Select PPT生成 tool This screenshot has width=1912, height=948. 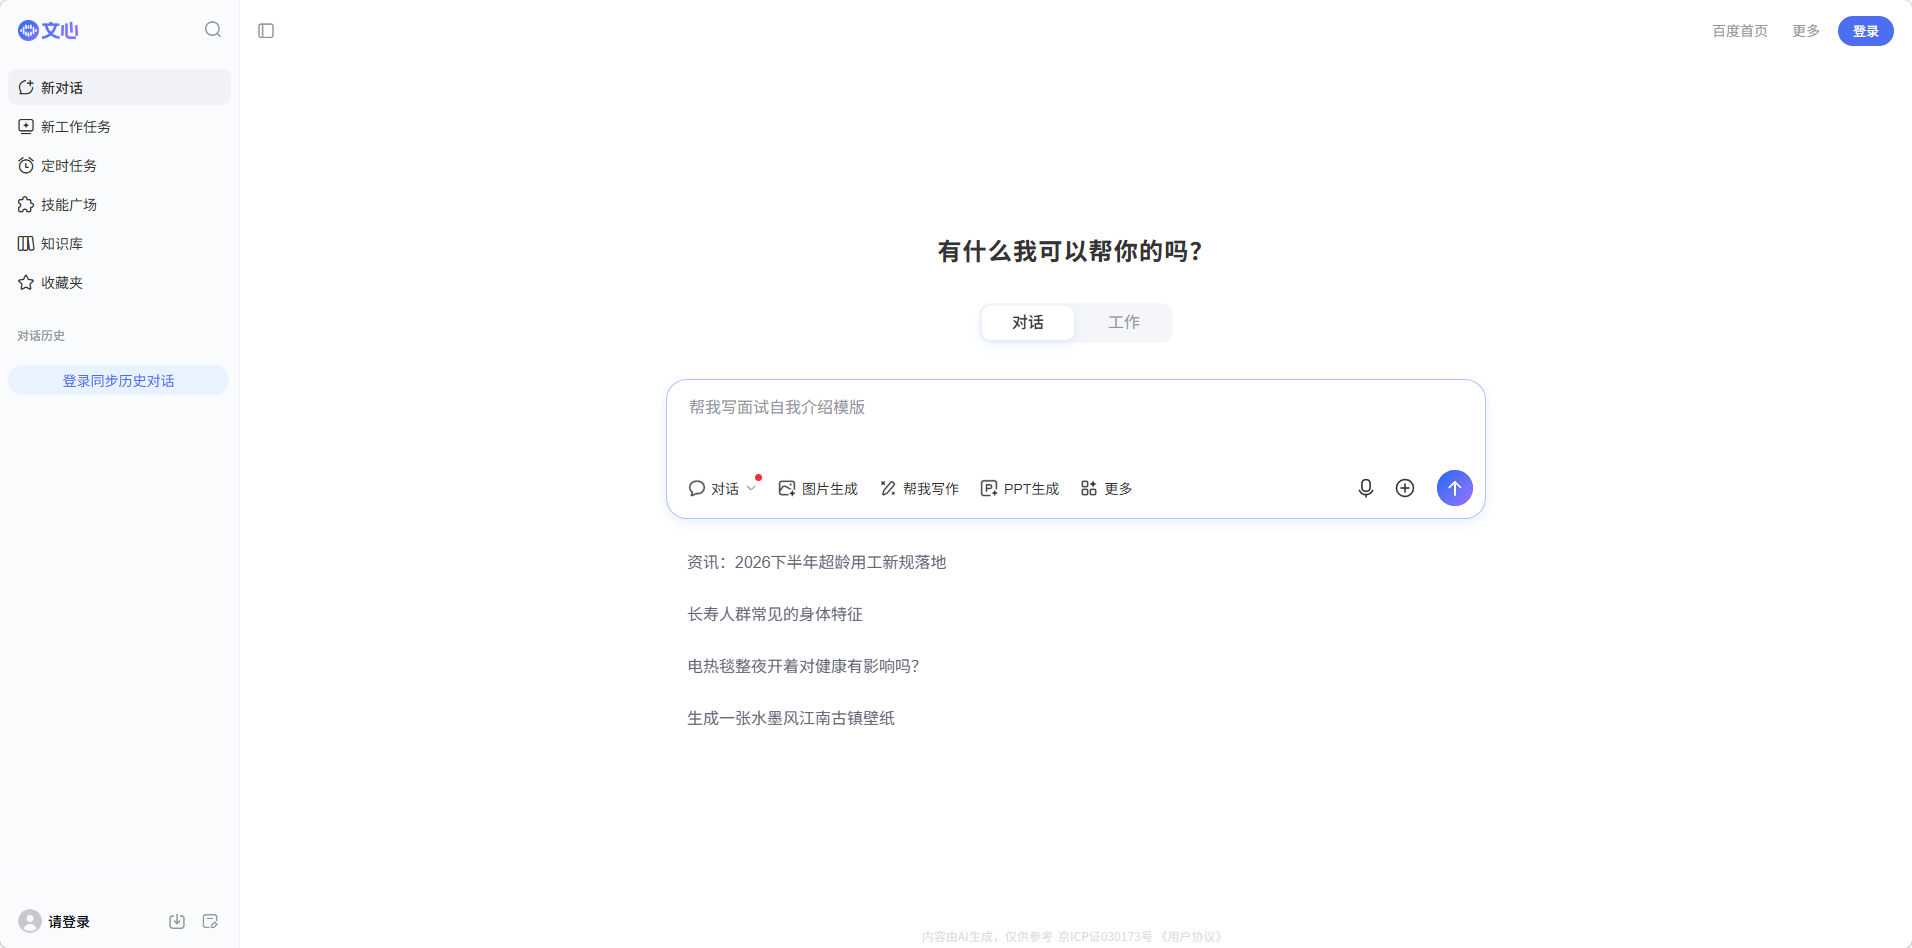pyautogui.click(x=1020, y=488)
